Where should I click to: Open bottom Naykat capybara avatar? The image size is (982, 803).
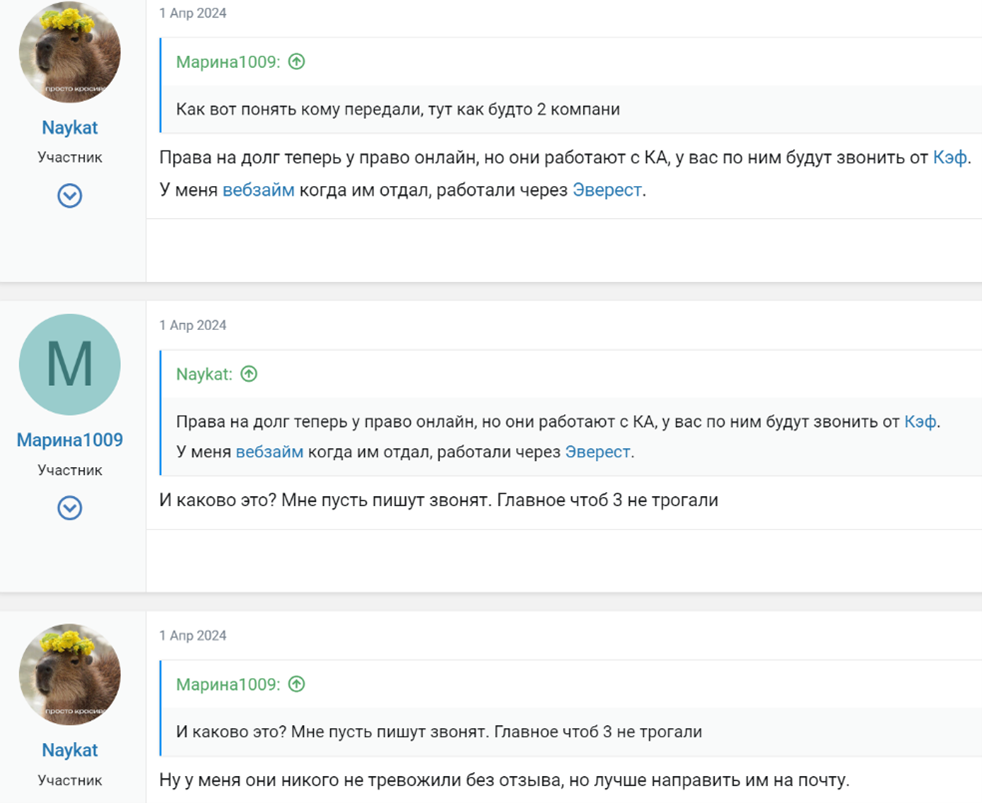70,675
